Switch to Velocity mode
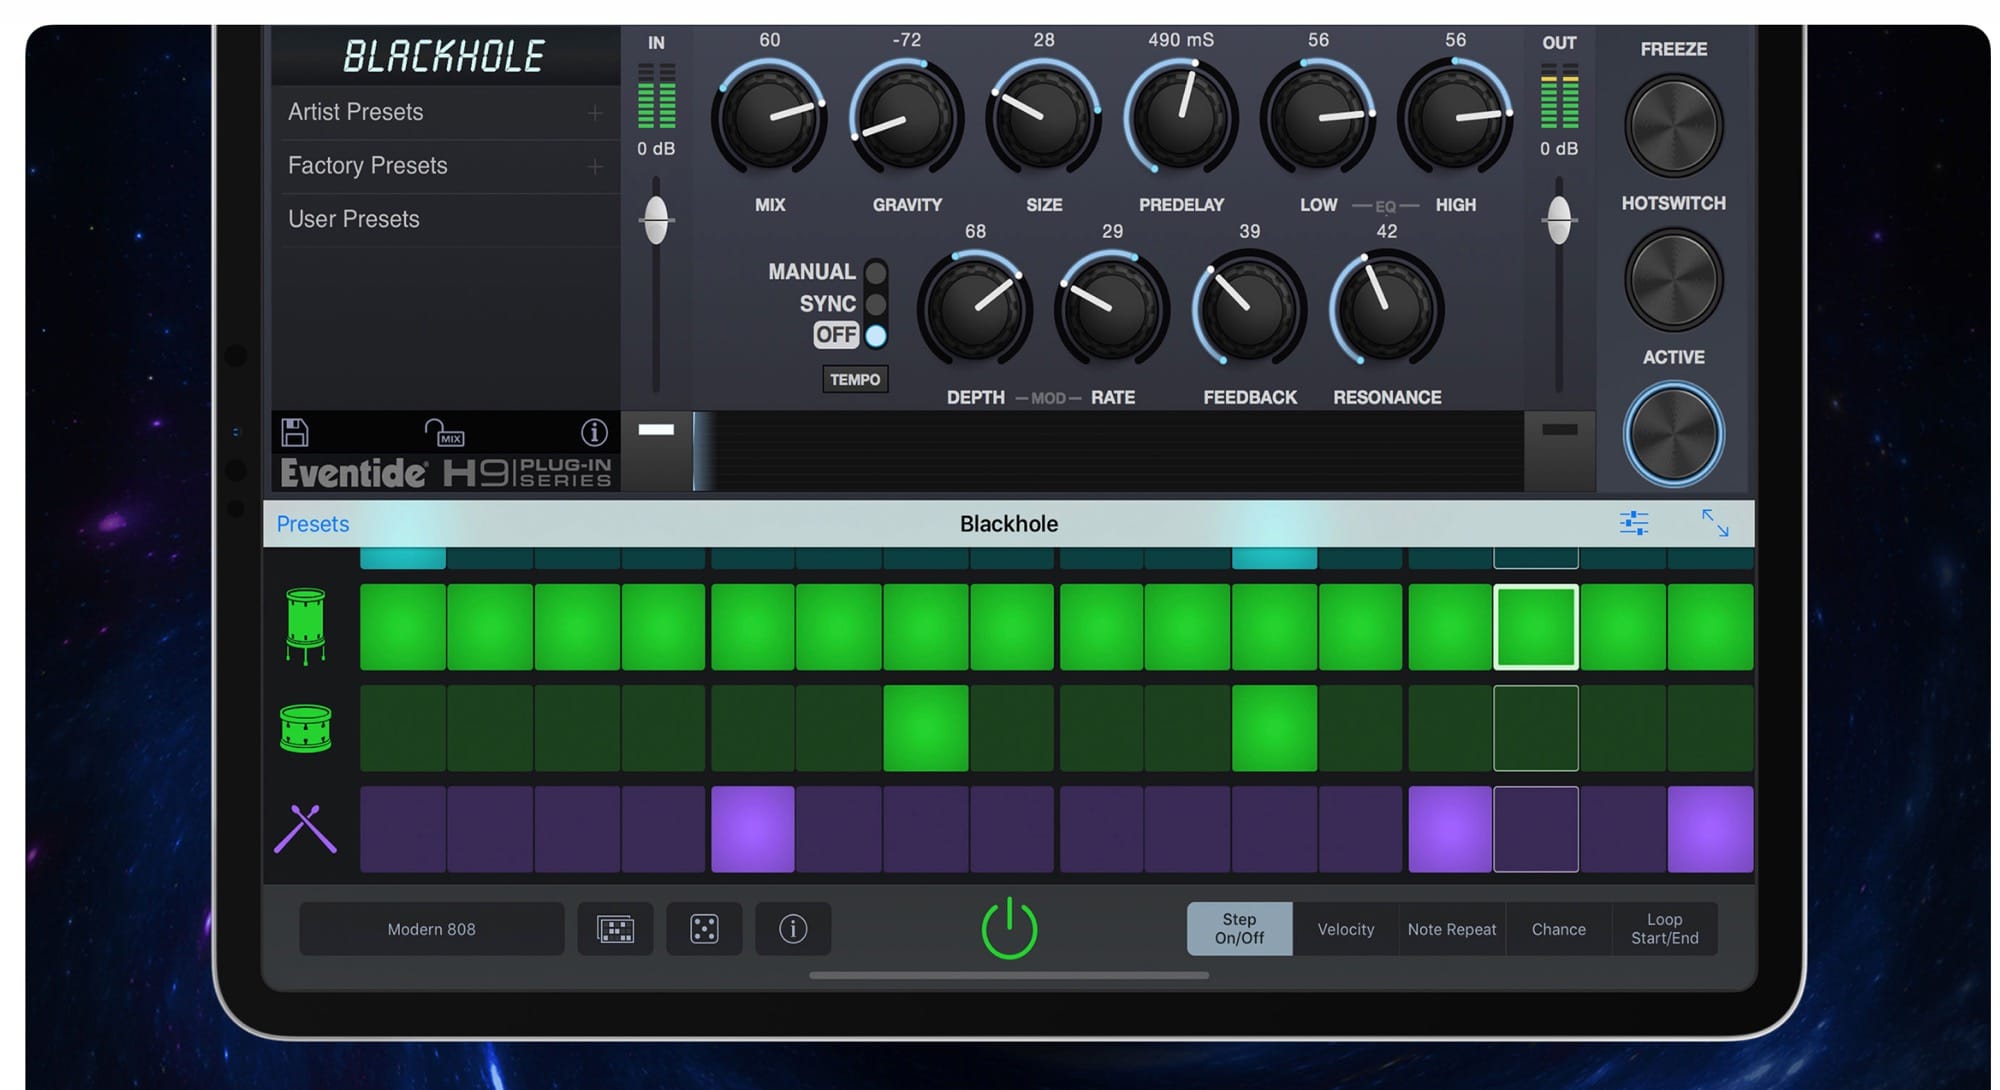2000x1090 pixels. (1346, 929)
